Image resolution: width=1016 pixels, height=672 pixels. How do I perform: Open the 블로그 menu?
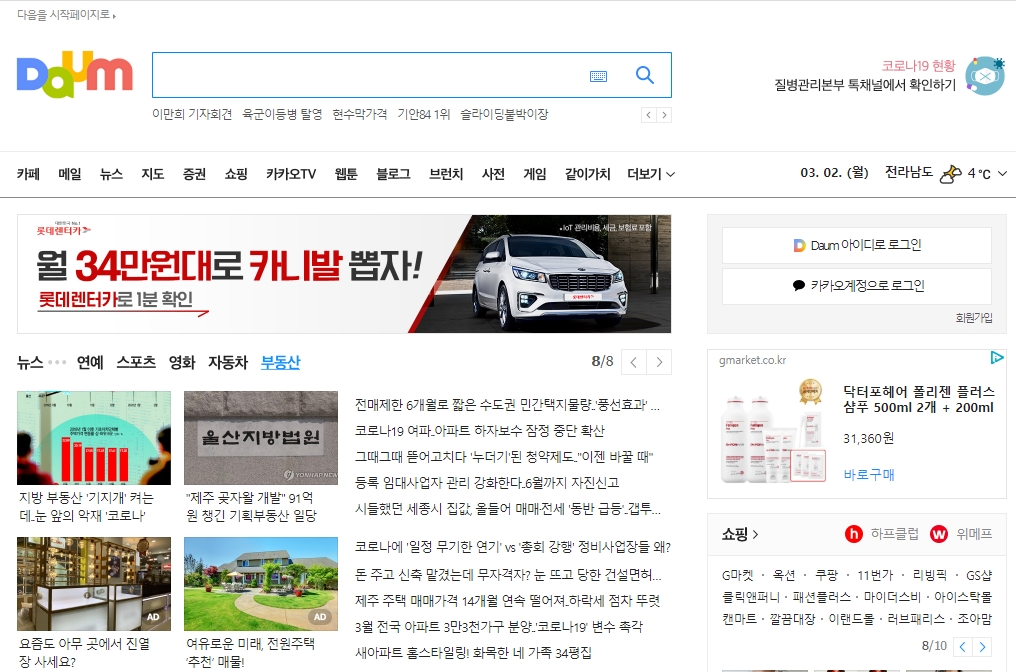tap(393, 174)
